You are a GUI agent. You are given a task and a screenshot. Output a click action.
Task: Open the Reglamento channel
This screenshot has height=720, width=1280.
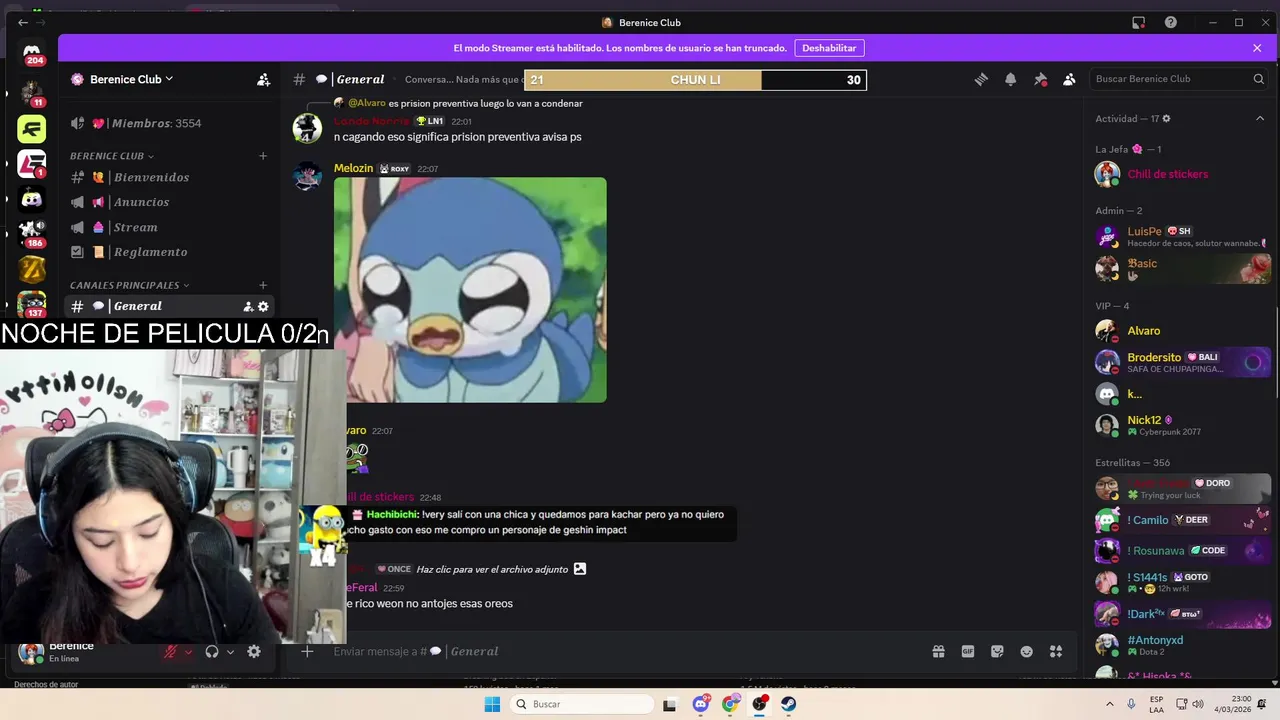point(168,252)
